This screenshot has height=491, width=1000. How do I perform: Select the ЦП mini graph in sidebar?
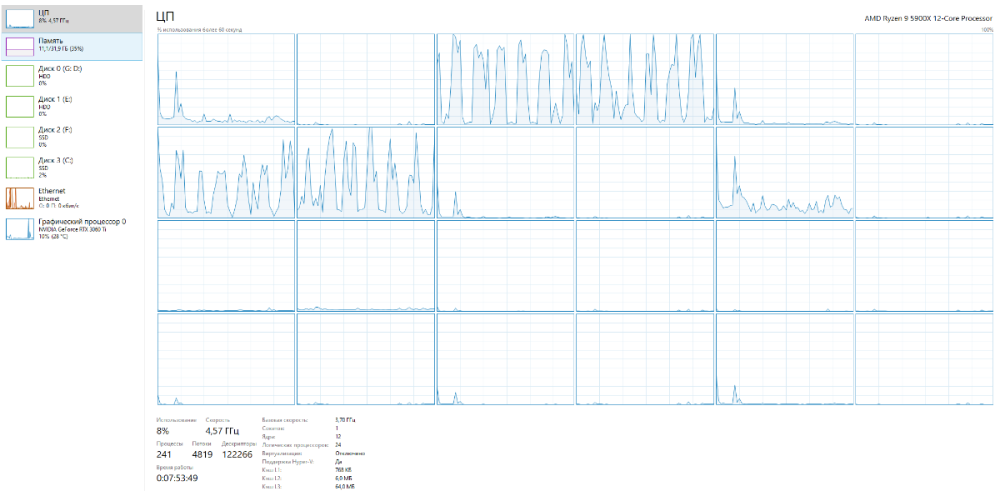pyautogui.click(x=20, y=17)
